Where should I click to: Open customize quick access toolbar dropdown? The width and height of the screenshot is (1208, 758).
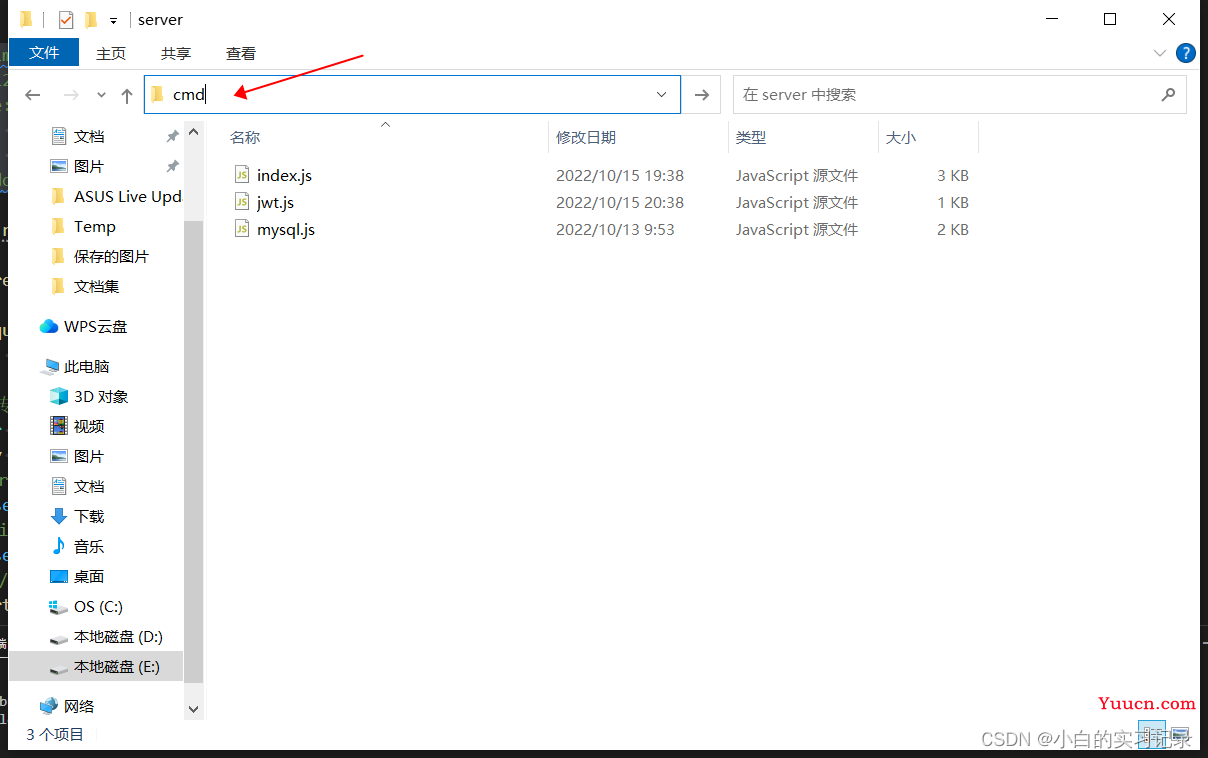113,20
